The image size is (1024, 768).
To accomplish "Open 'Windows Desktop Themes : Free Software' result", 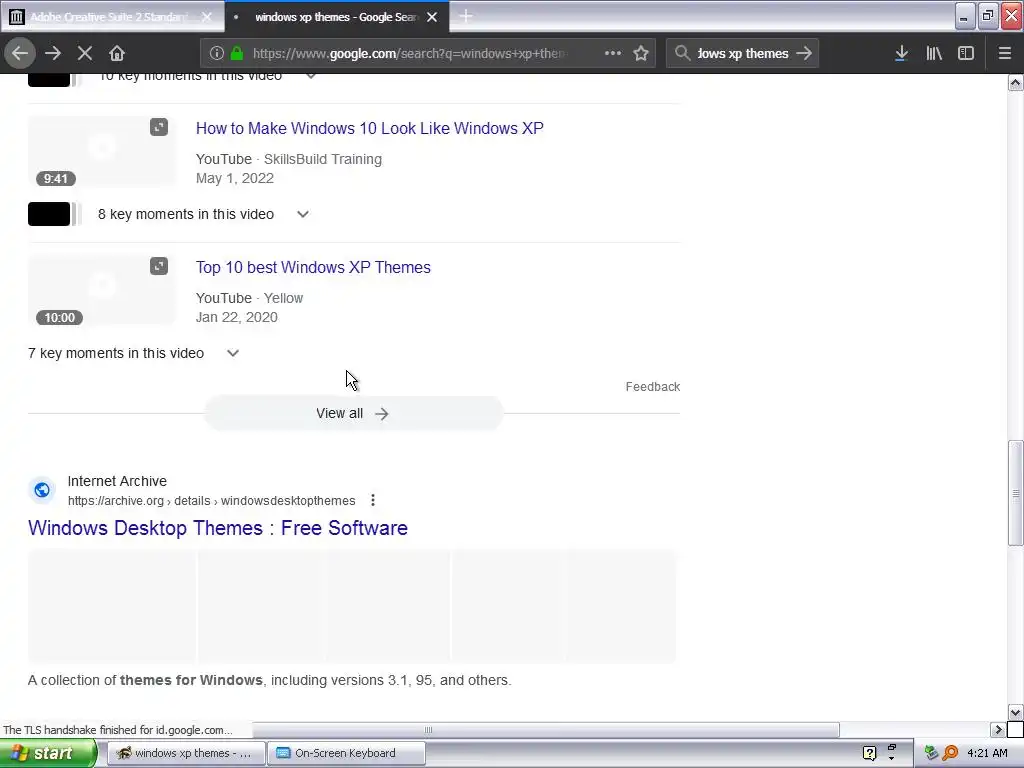I will click(x=218, y=528).
